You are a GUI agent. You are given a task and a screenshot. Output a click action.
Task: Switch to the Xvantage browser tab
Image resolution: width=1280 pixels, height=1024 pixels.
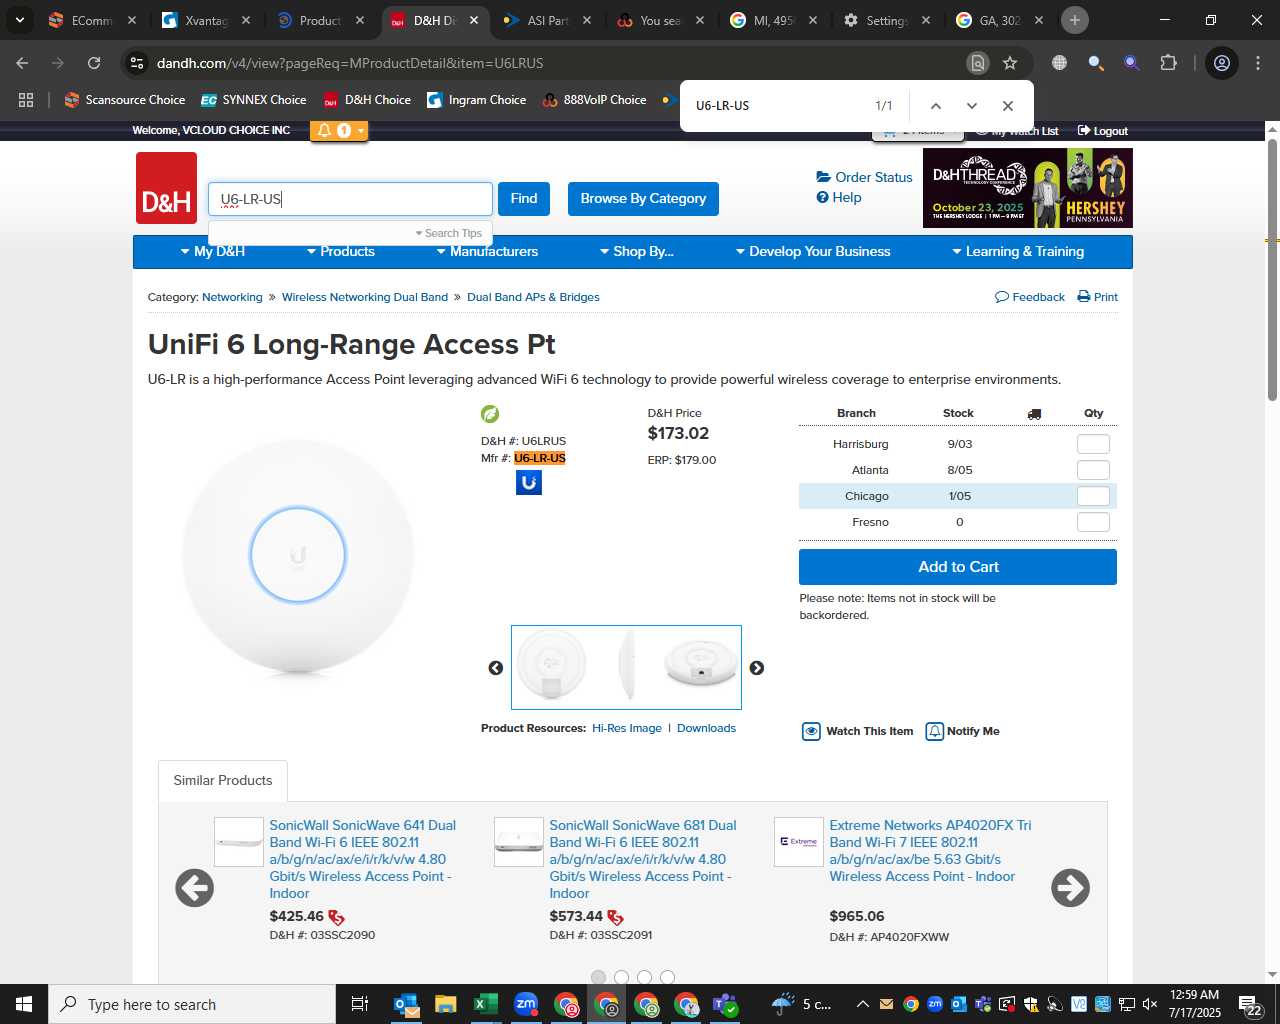tap(207, 20)
